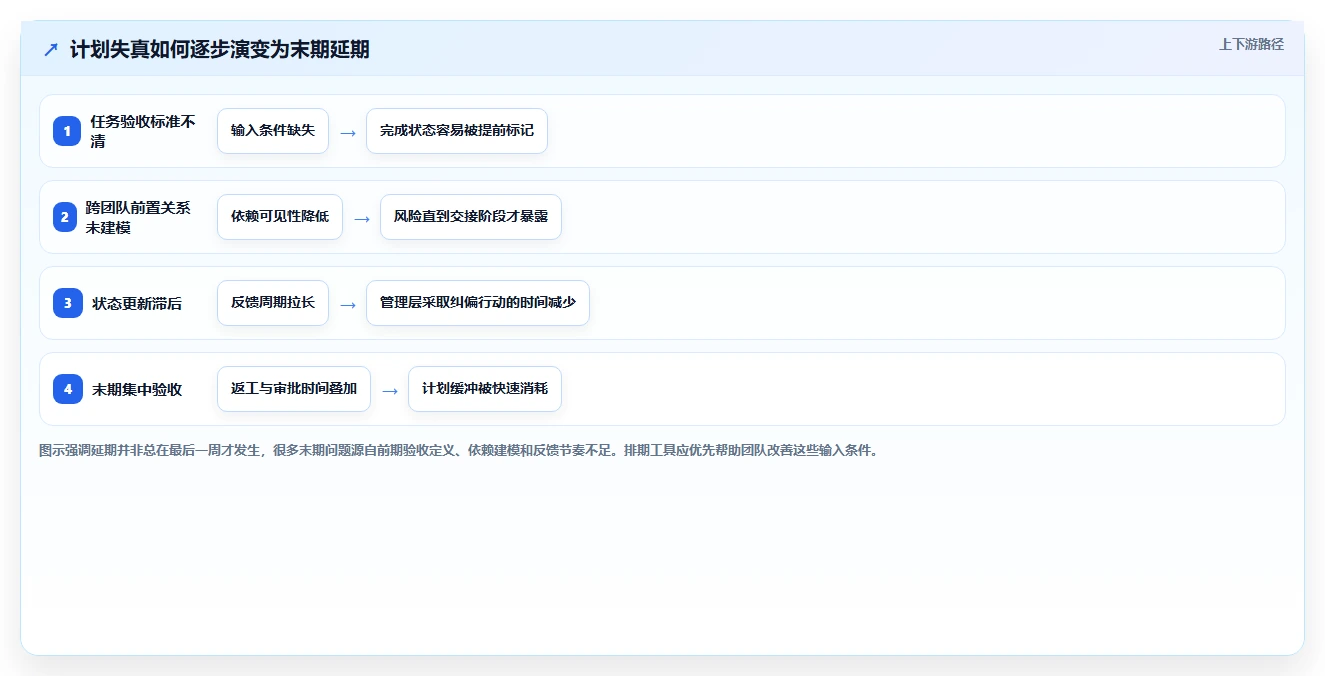Select the 输入条件缺失 chip
1325x676 pixels.
273,131
